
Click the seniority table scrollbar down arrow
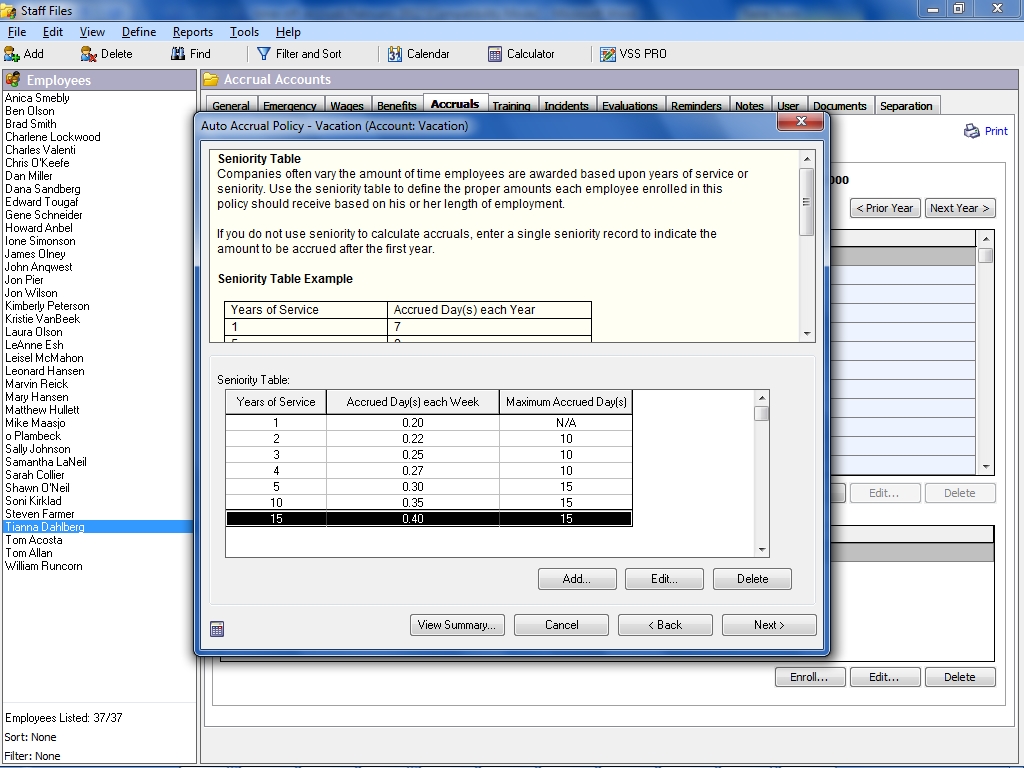[762, 549]
